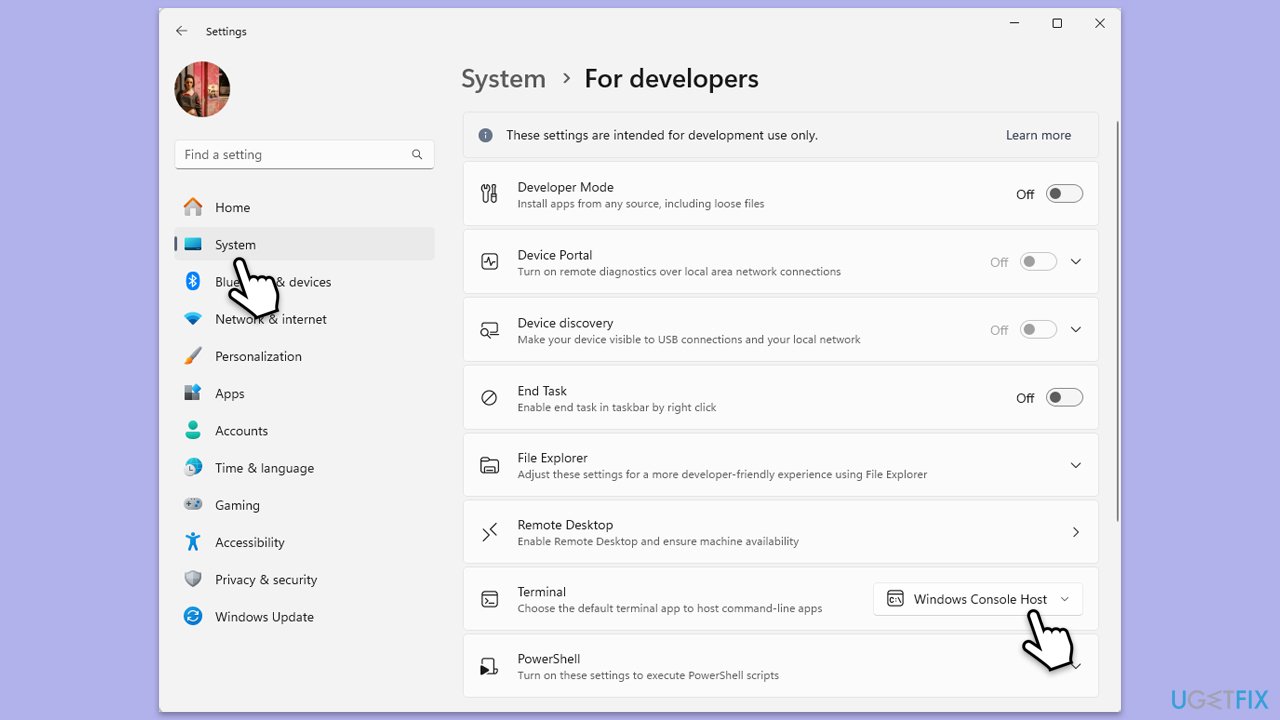Click the Device Portal diagnostics icon
Image resolution: width=1280 pixels, height=720 pixels.
489,262
